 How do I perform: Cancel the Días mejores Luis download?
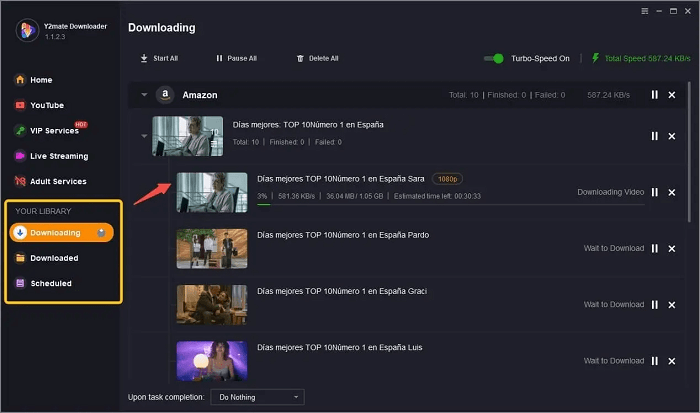coord(672,361)
